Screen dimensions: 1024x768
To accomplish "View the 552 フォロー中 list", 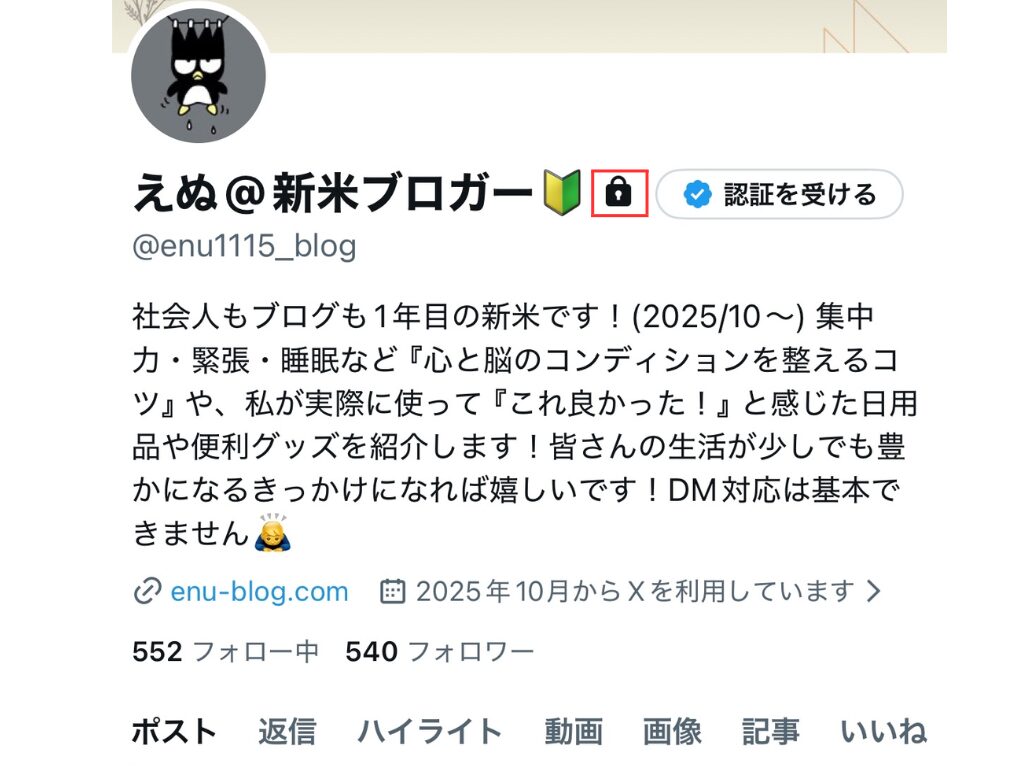I will (x=225, y=652).
